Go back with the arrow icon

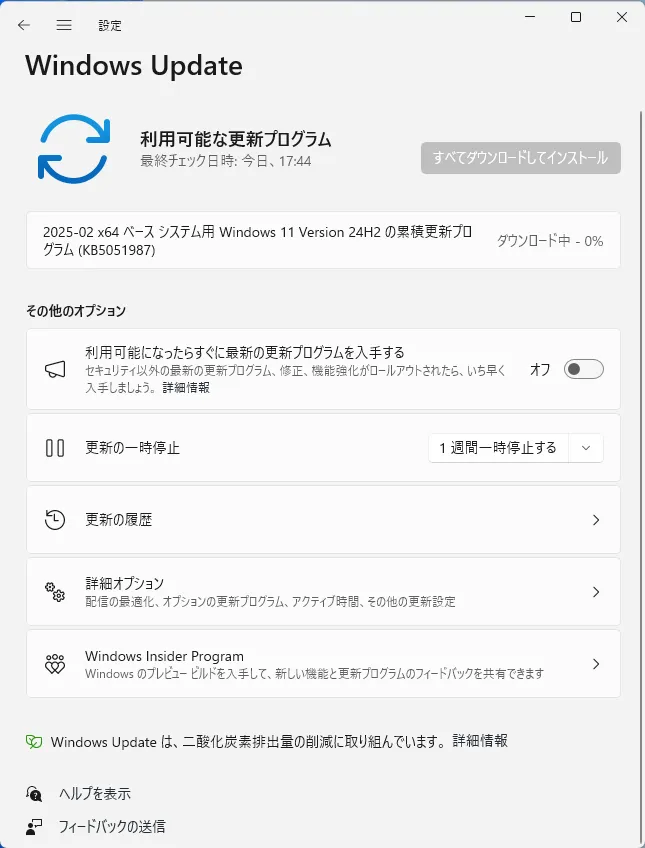(24, 25)
